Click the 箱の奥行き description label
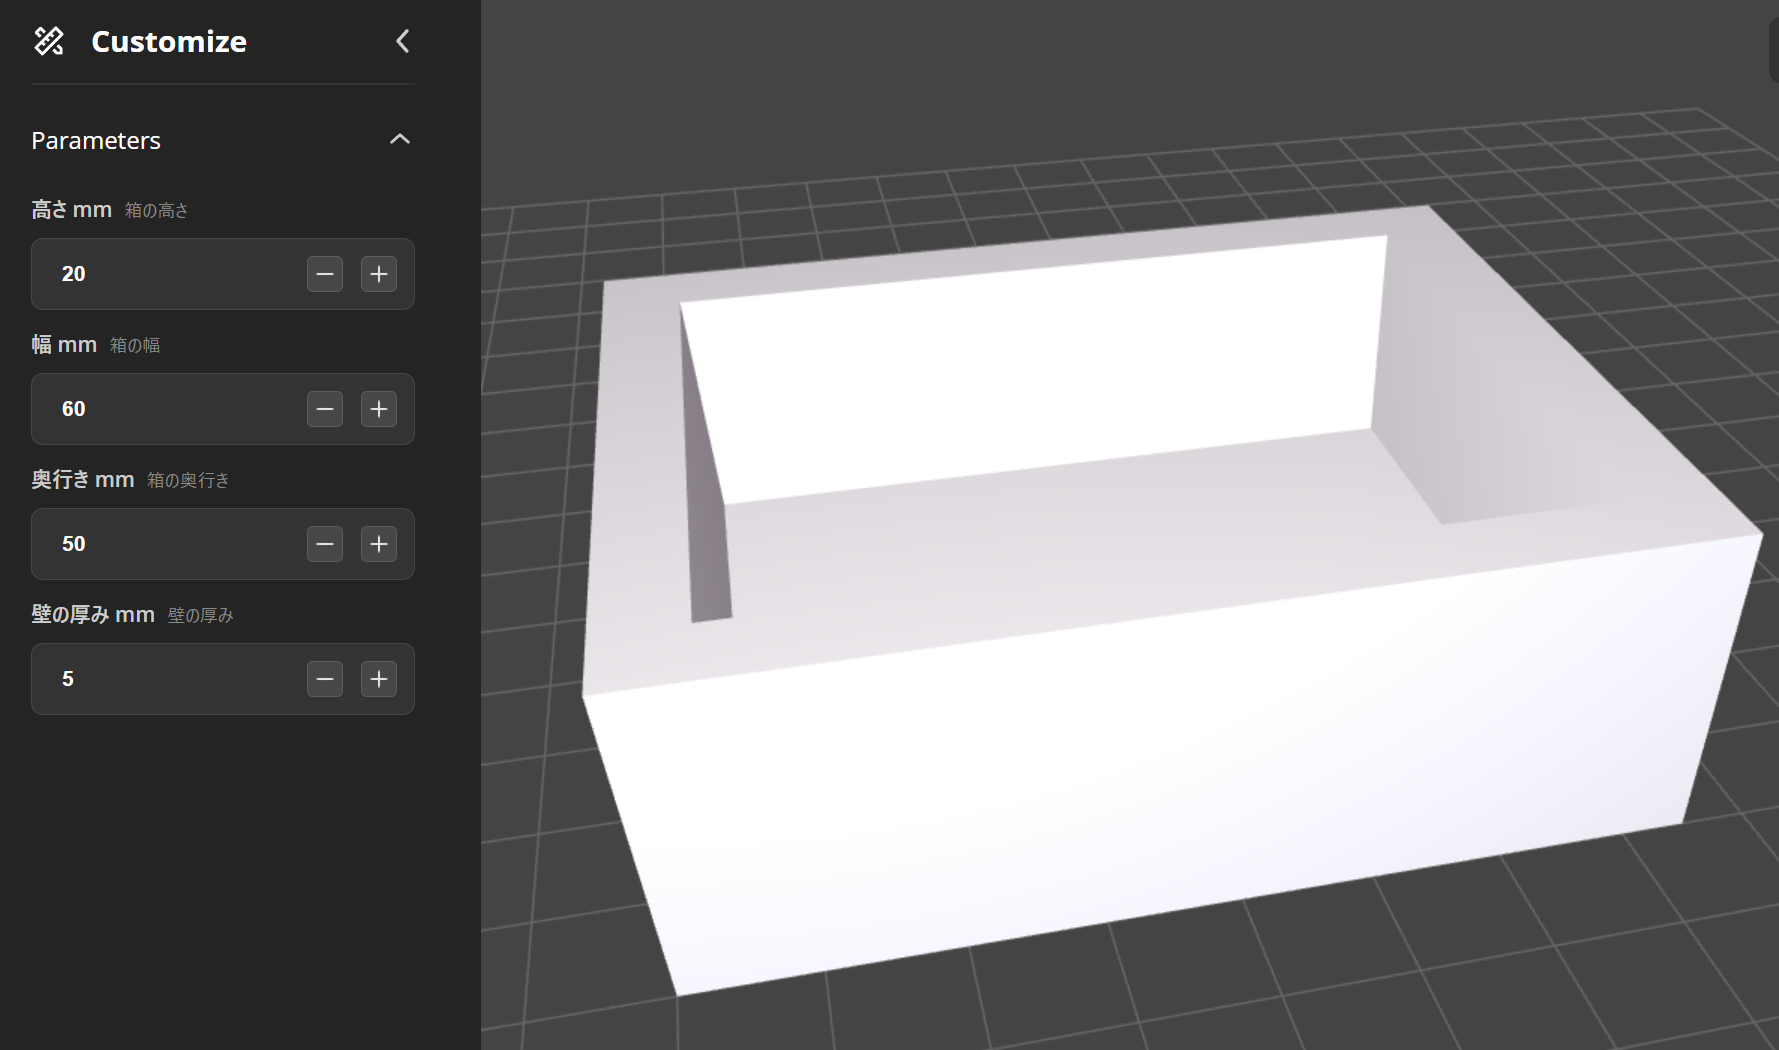 coord(188,480)
